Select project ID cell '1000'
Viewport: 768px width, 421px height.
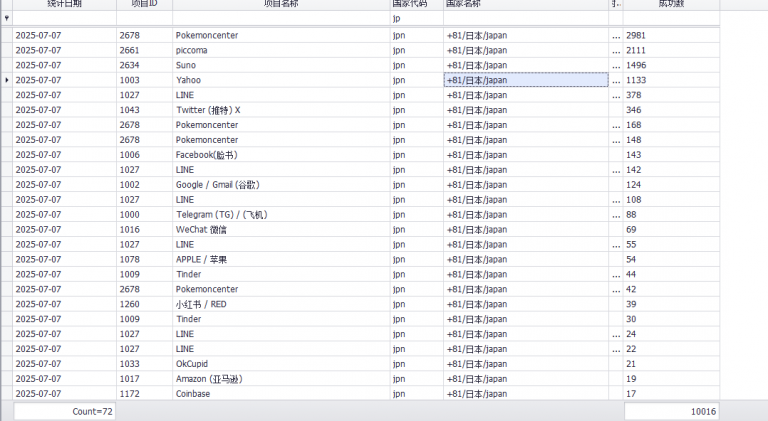click(x=144, y=214)
